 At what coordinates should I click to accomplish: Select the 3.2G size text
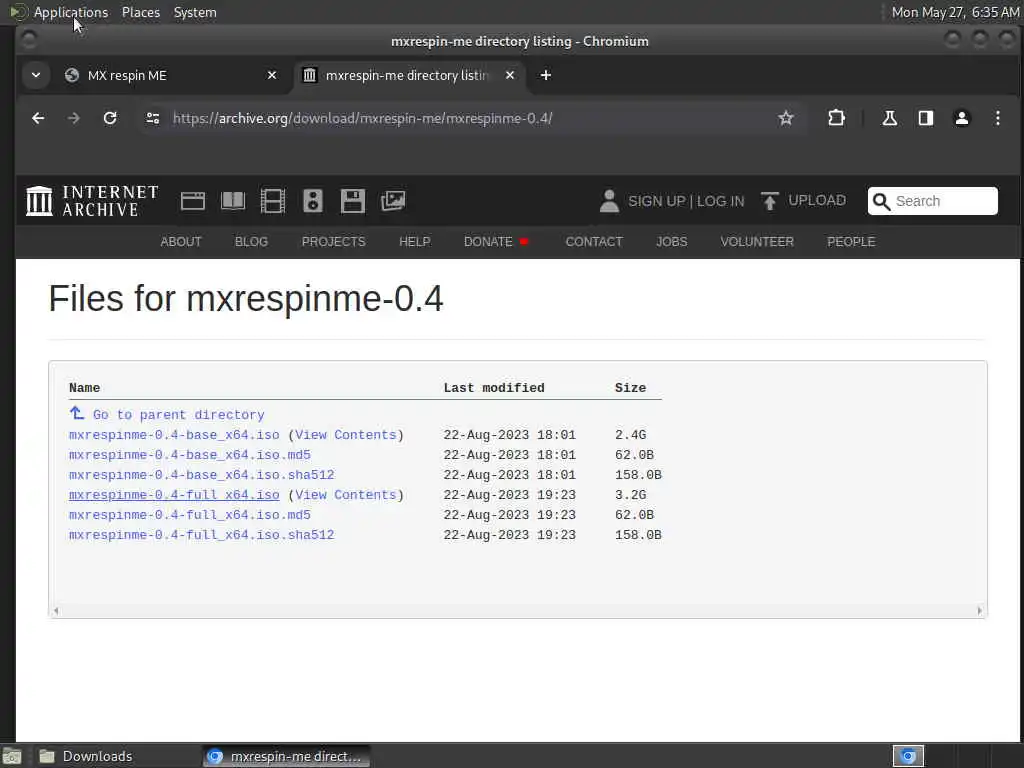click(630, 495)
